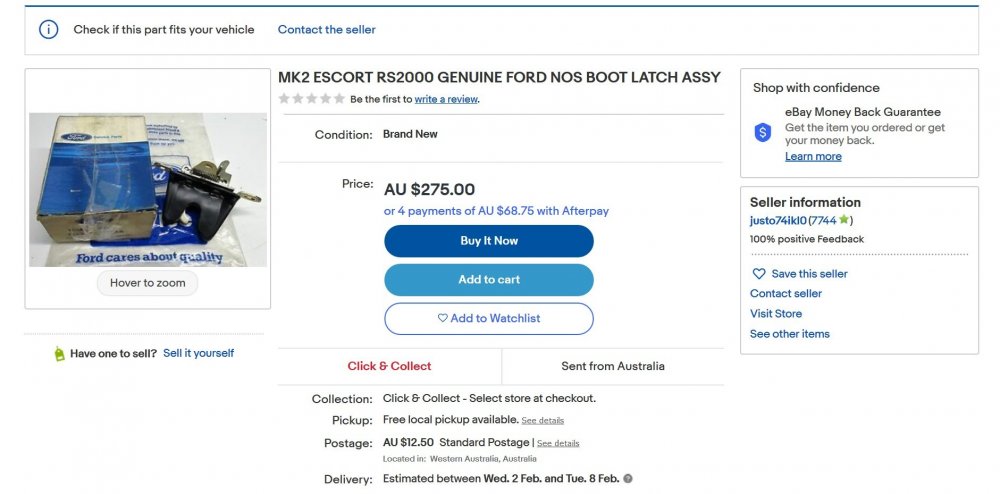Add the boot latch to cart

coord(489,280)
